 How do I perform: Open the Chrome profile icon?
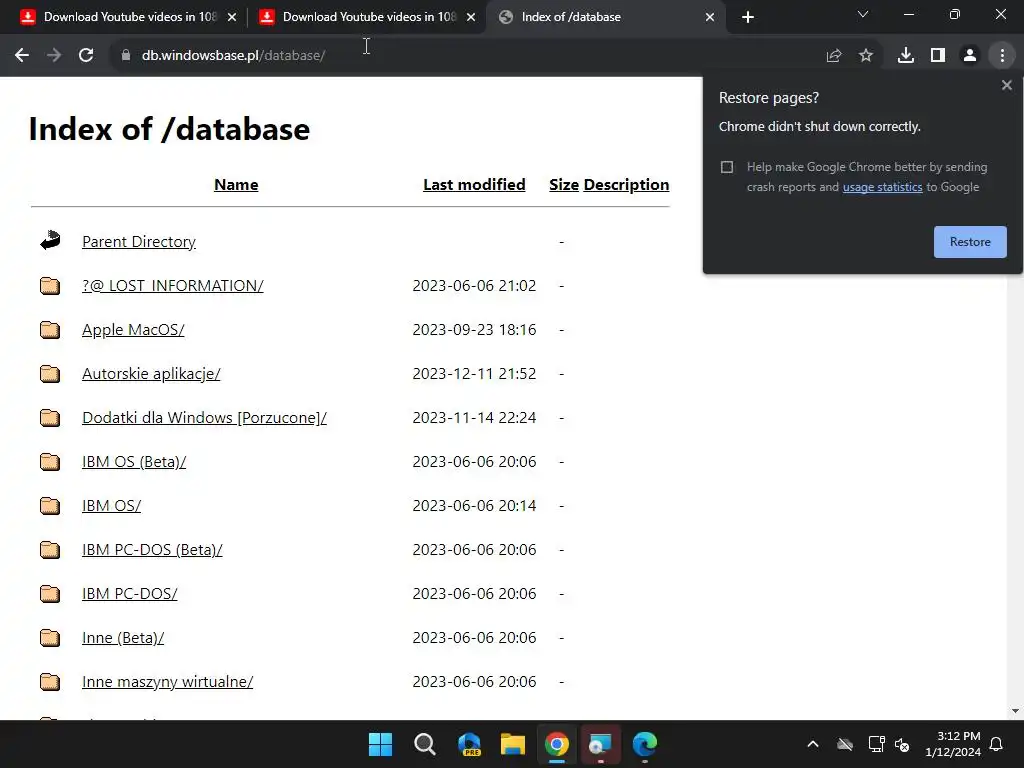(x=970, y=56)
